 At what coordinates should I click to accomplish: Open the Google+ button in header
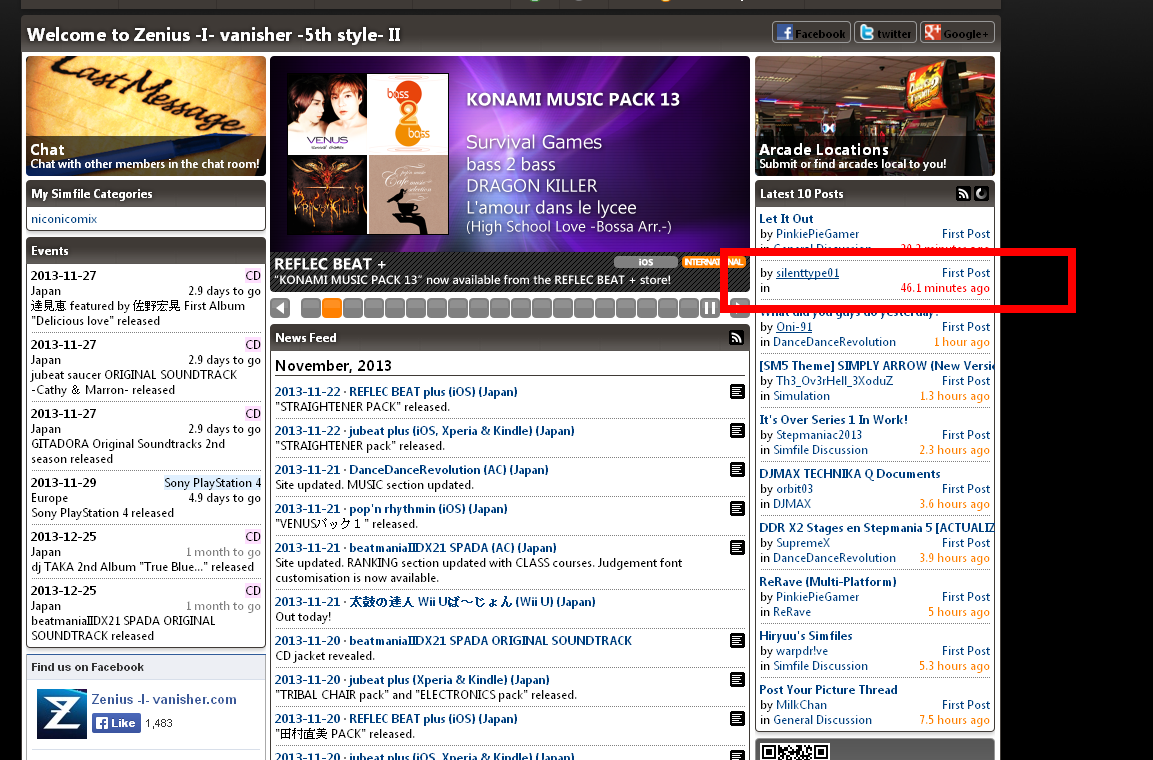[957, 33]
